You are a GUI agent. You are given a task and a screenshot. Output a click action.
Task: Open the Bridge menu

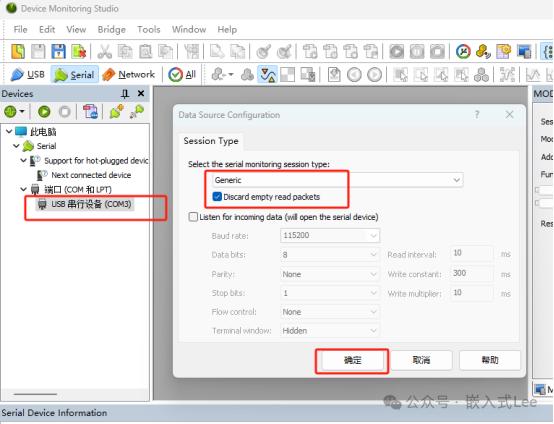pyautogui.click(x=111, y=29)
